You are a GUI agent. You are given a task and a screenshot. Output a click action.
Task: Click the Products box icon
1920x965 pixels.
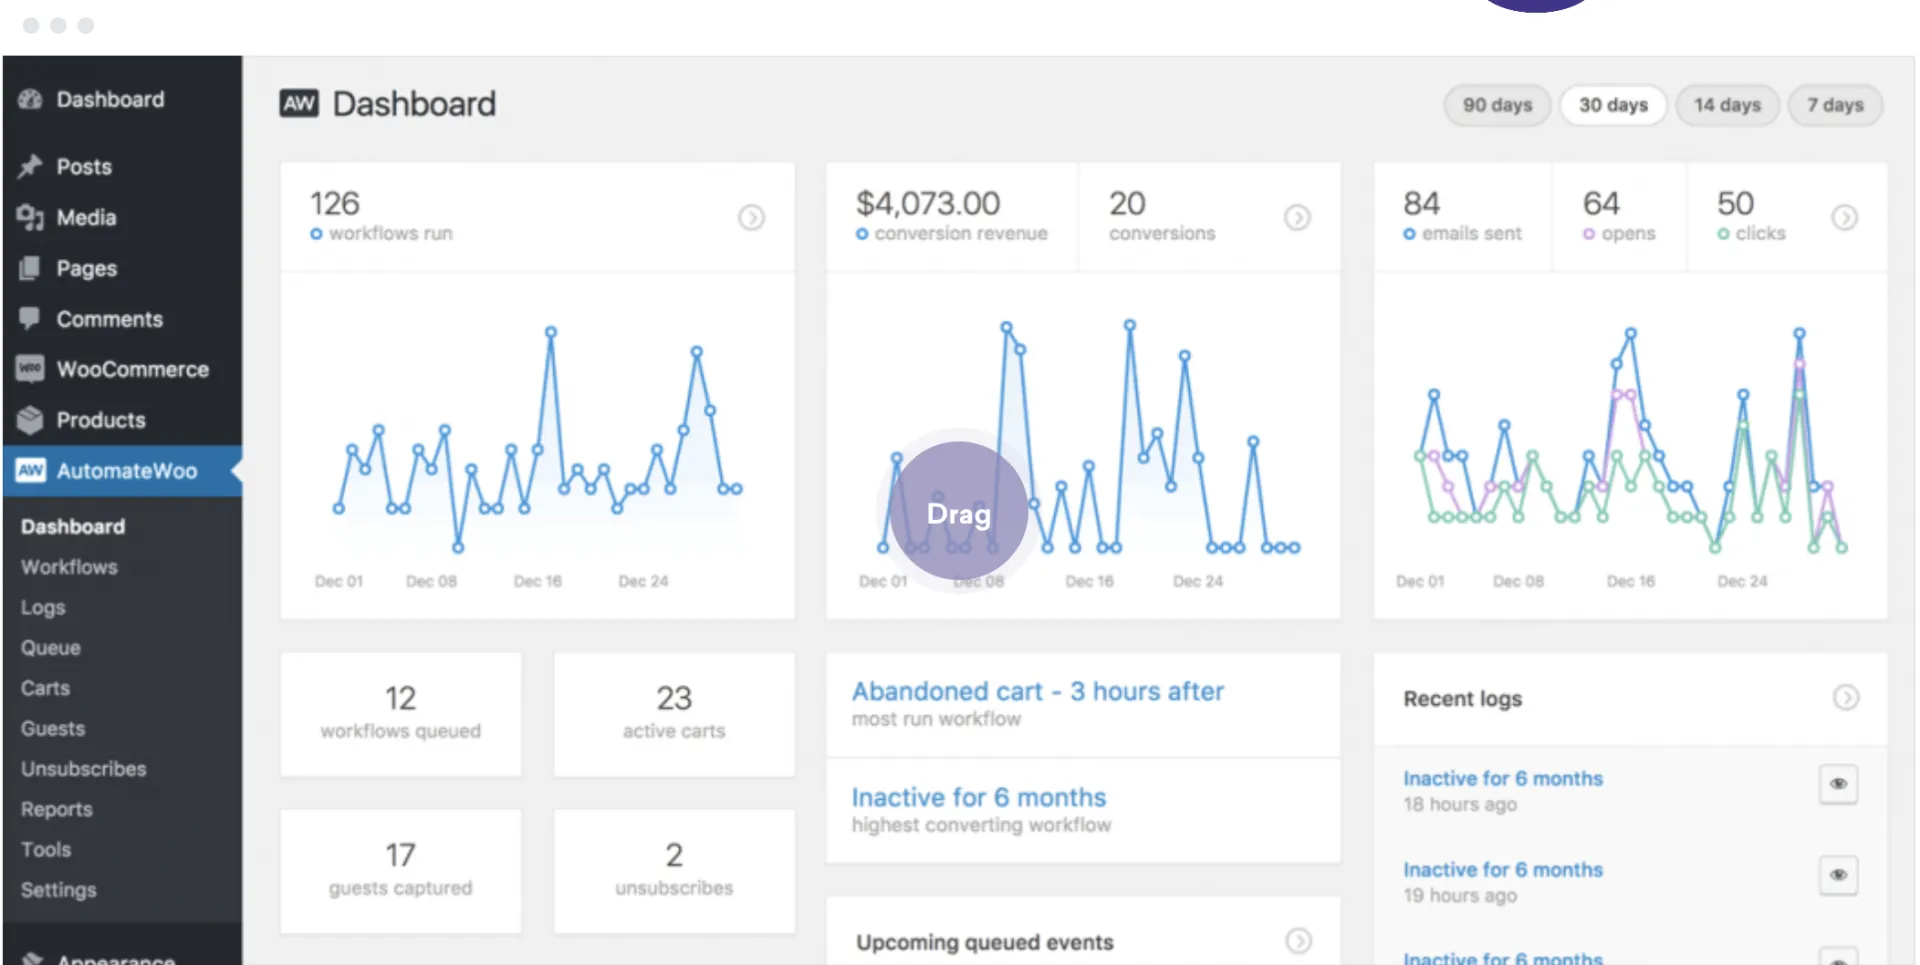(x=30, y=420)
